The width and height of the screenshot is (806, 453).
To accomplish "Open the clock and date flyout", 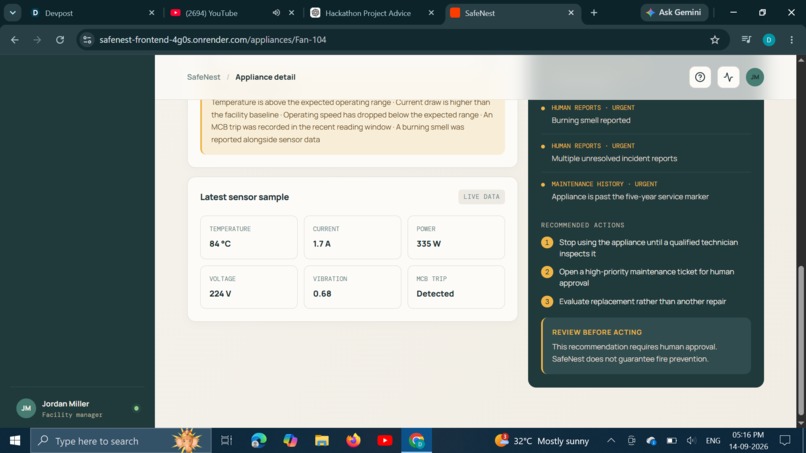I will (x=748, y=441).
